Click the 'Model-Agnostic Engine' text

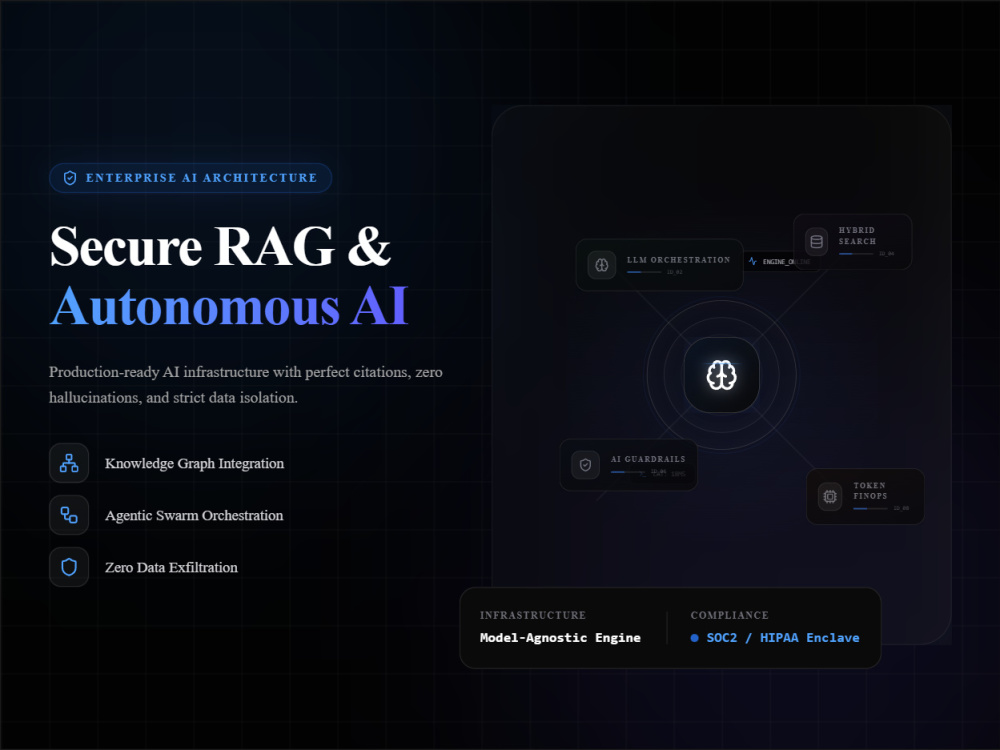tap(560, 638)
